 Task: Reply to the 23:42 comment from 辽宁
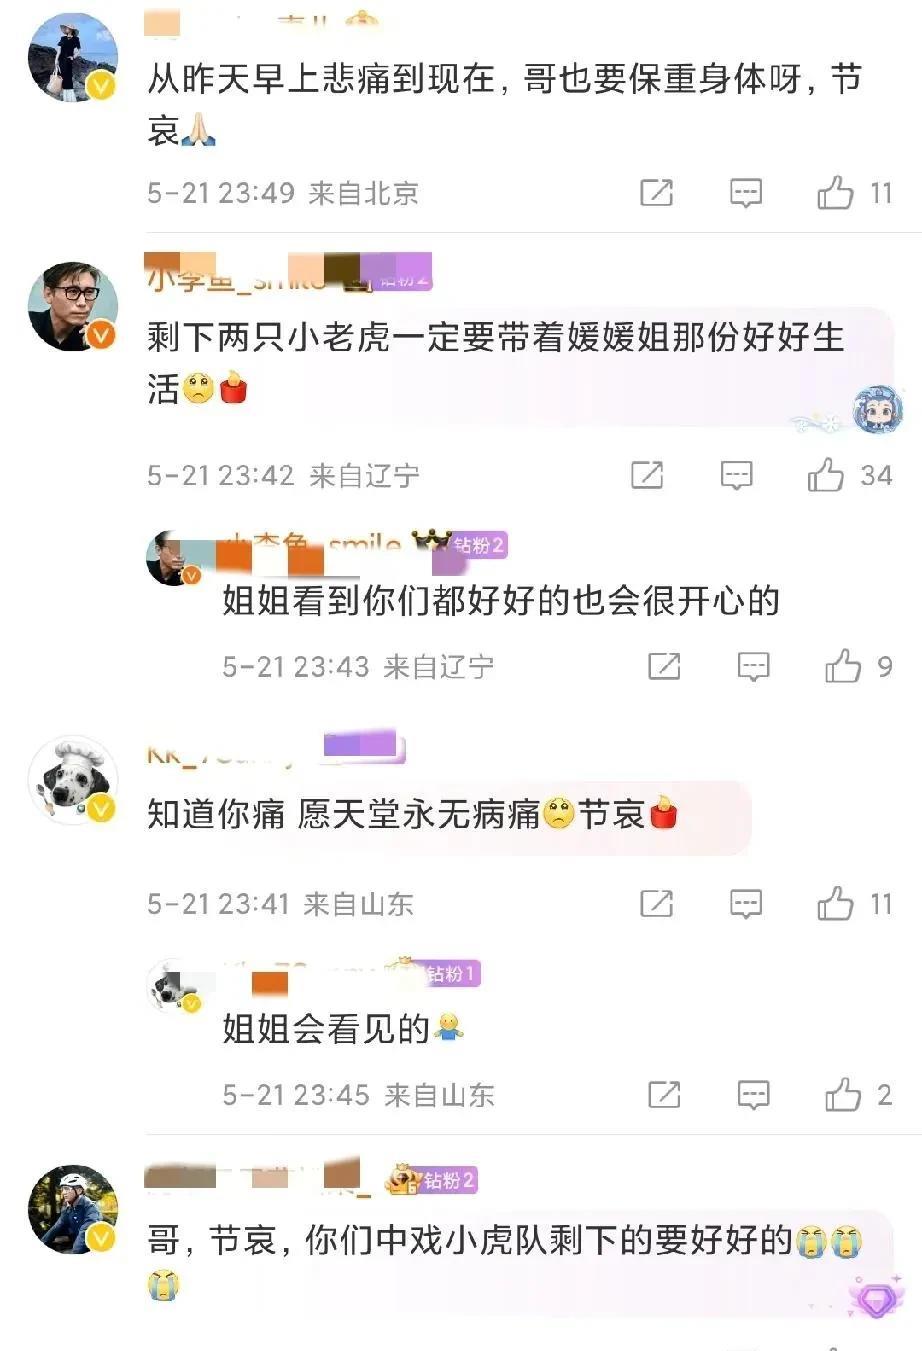[x=737, y=475]
